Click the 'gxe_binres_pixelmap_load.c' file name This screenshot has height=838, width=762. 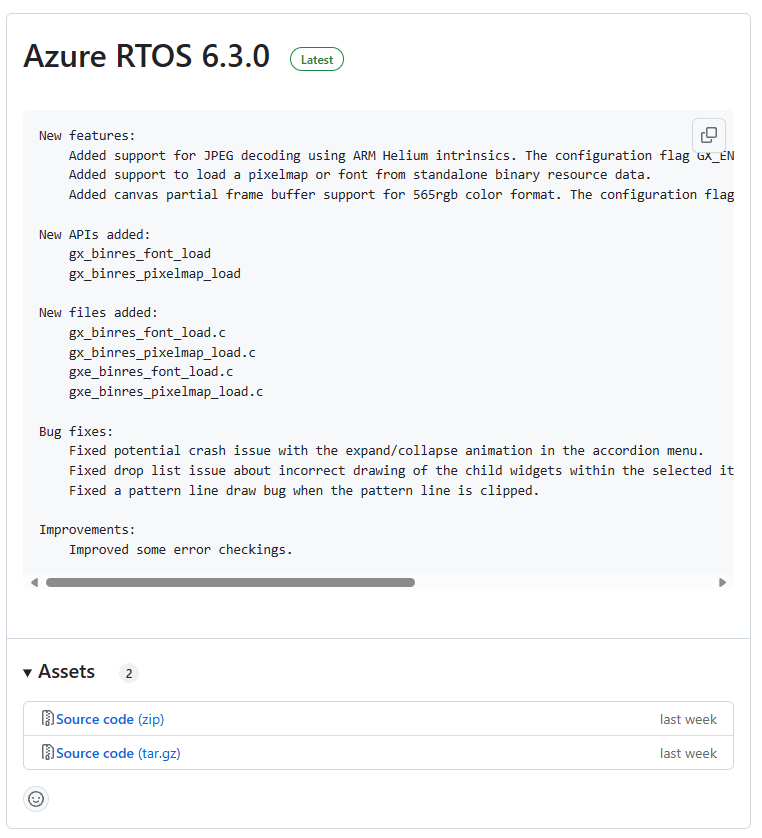tap(166, 392)
